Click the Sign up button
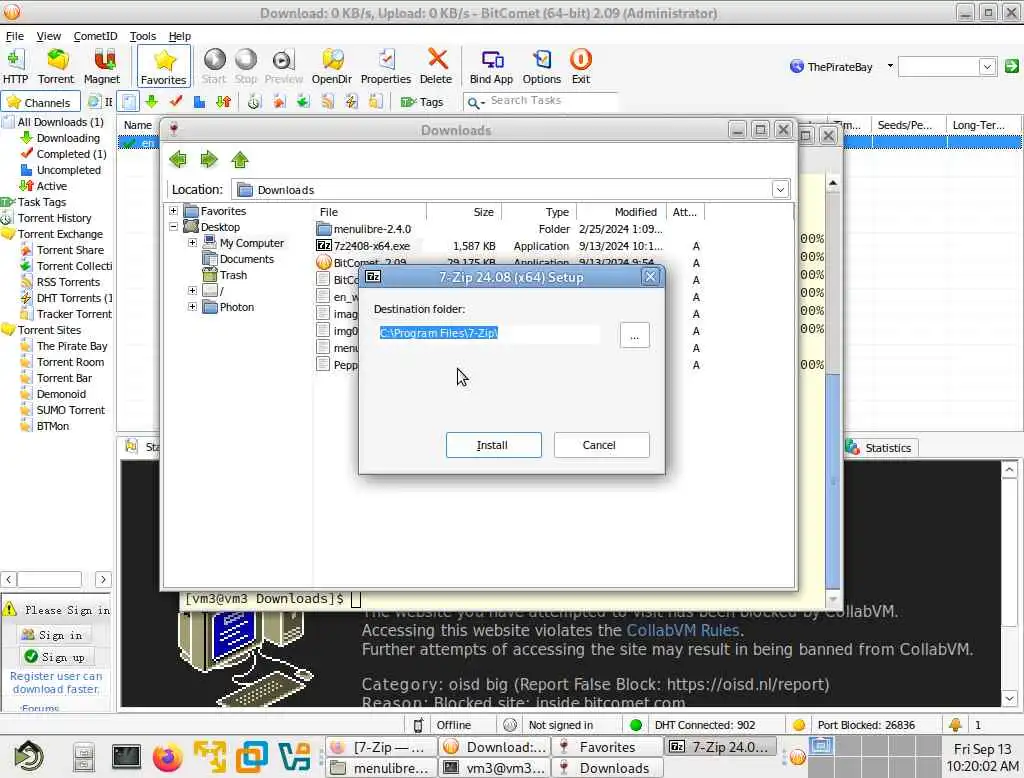The height and width of the screenshot is (778, 1024). point(57,656)
